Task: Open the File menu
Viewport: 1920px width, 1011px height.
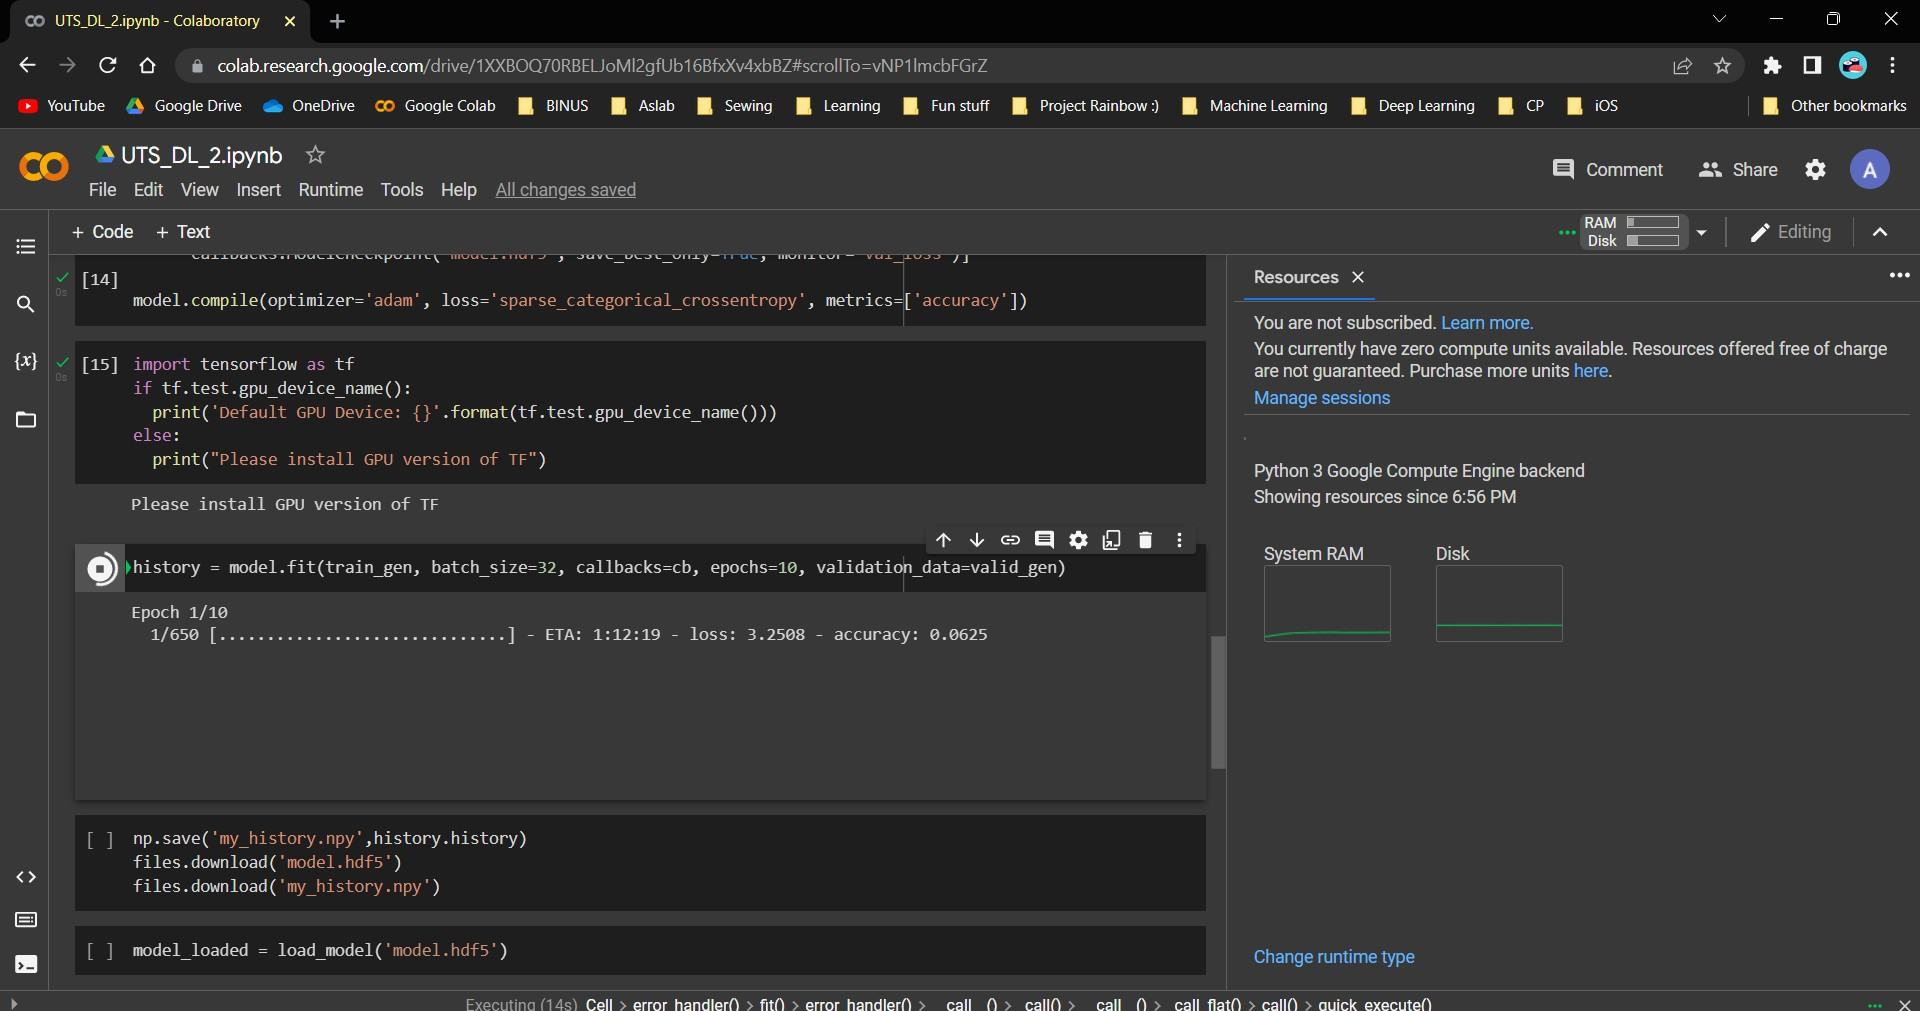Action: [x=102, y=190]
